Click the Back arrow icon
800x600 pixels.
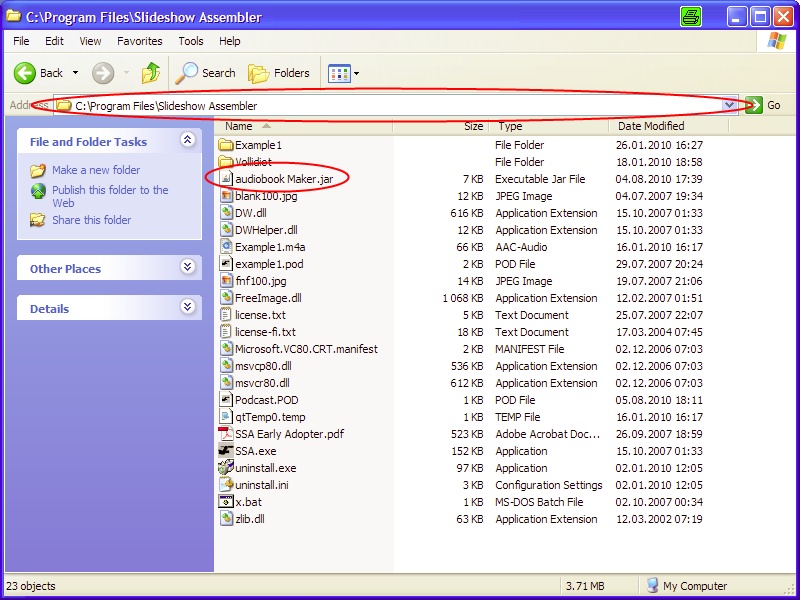click(26, 73)
